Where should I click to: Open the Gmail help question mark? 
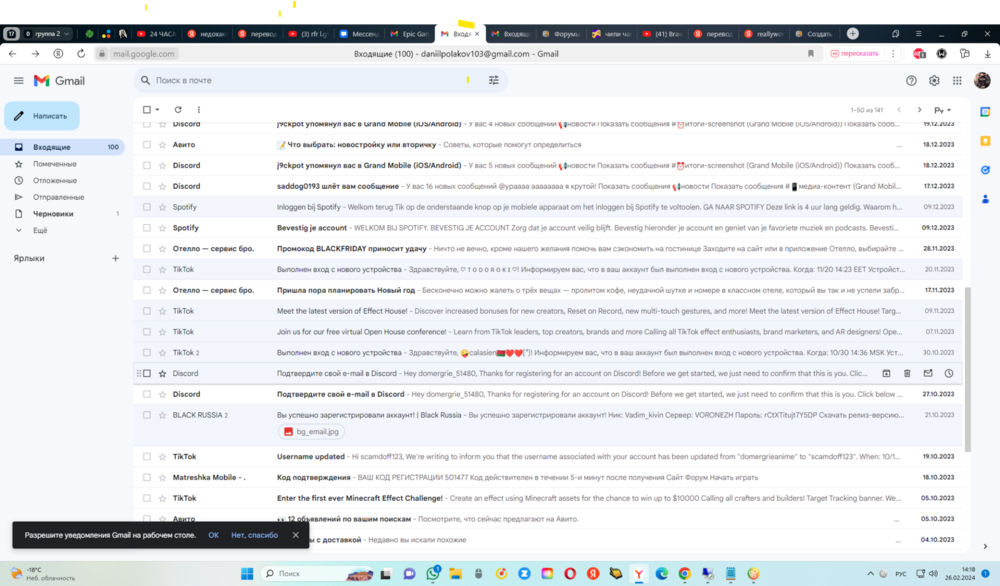pos(911,80)
